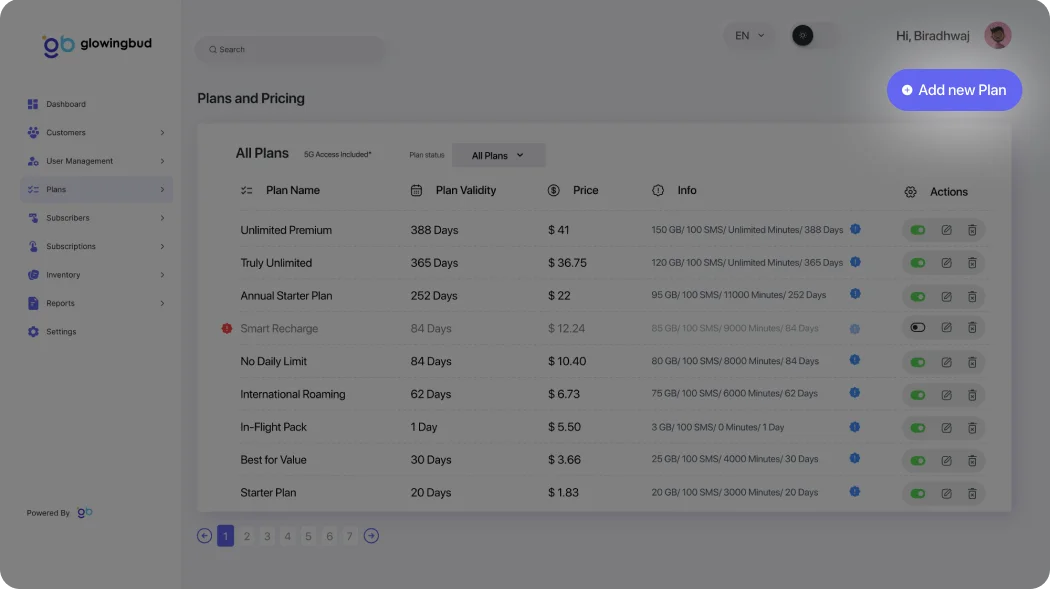
Task: Click the user profile avatar
Action: [x=997, y=36]
